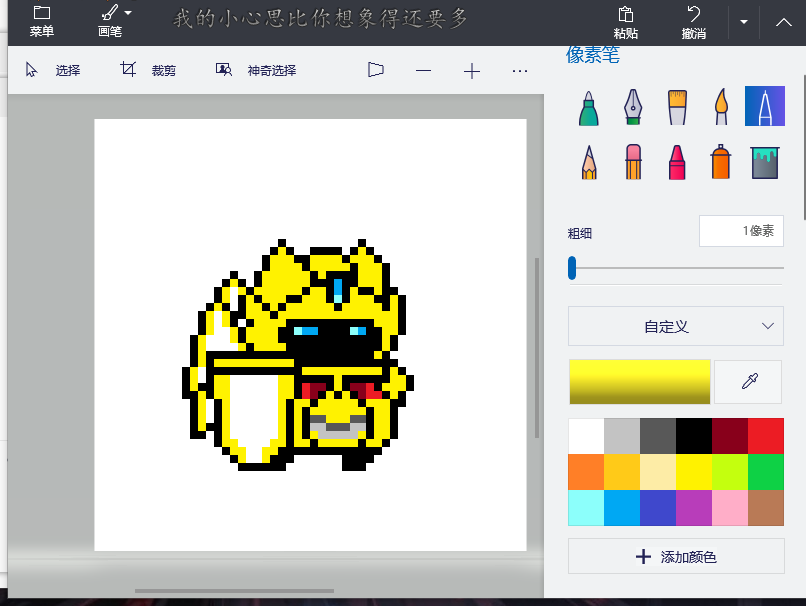The image size is (806, 606).
Task: Choose the pink color swatch
Action: 730,508
